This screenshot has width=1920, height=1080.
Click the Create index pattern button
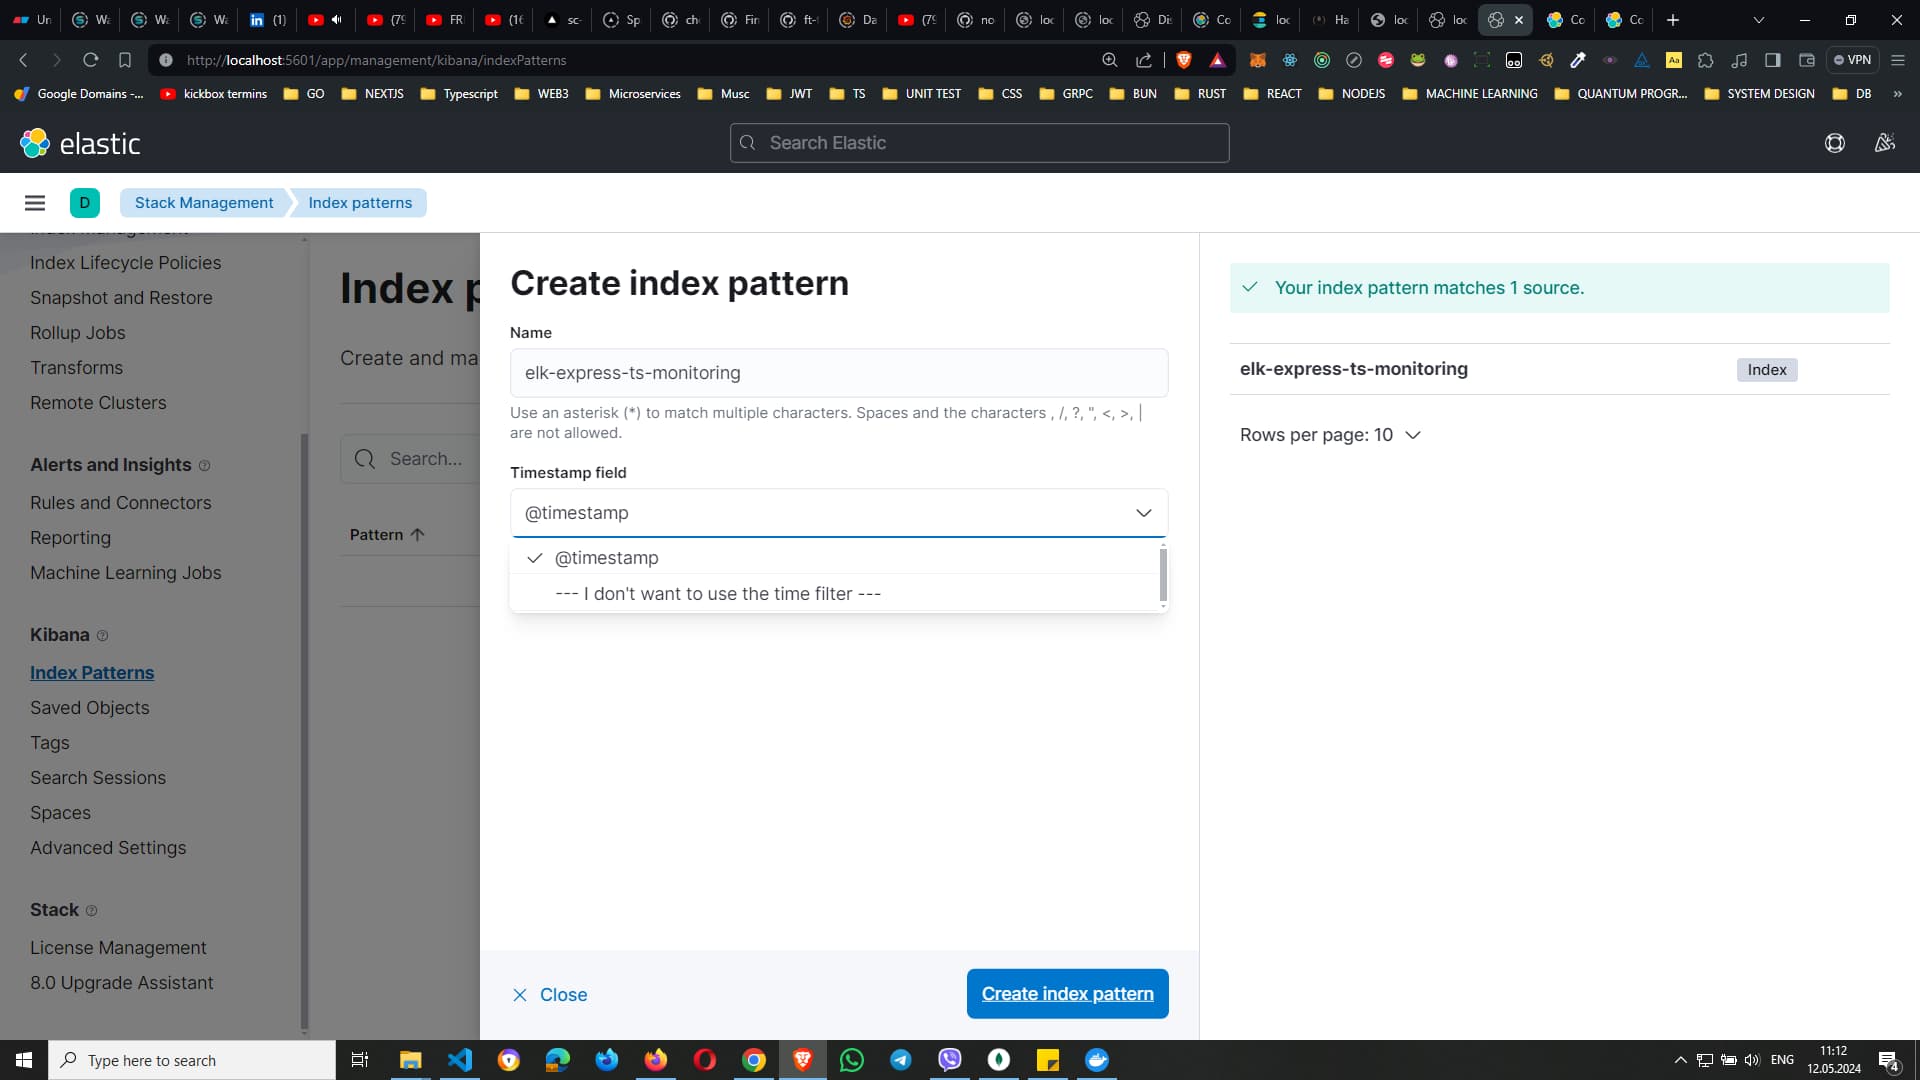pos(1067,993)
